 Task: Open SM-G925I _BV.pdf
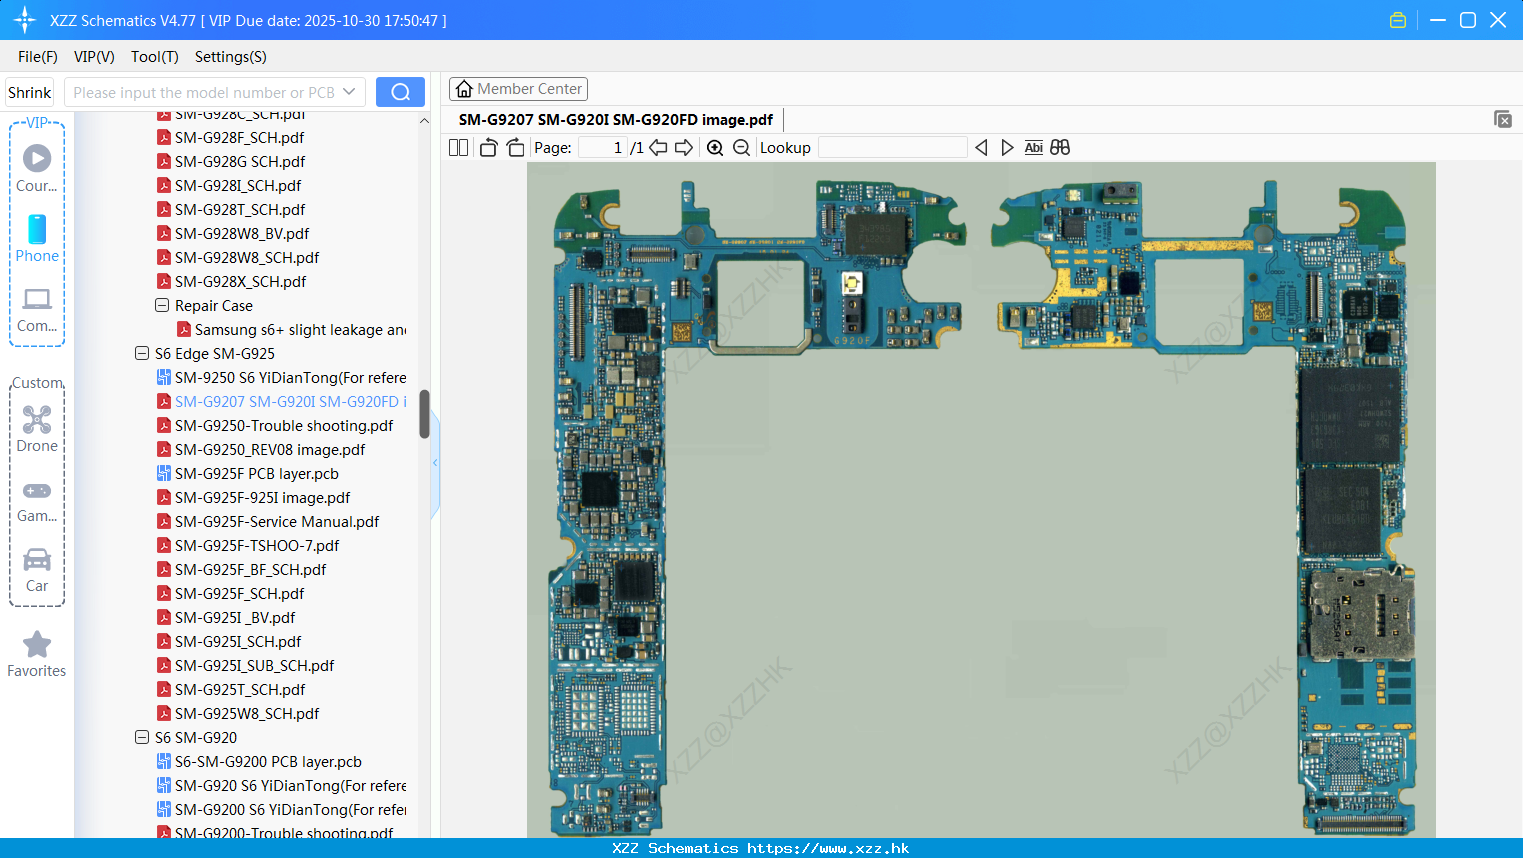(235, 617)
